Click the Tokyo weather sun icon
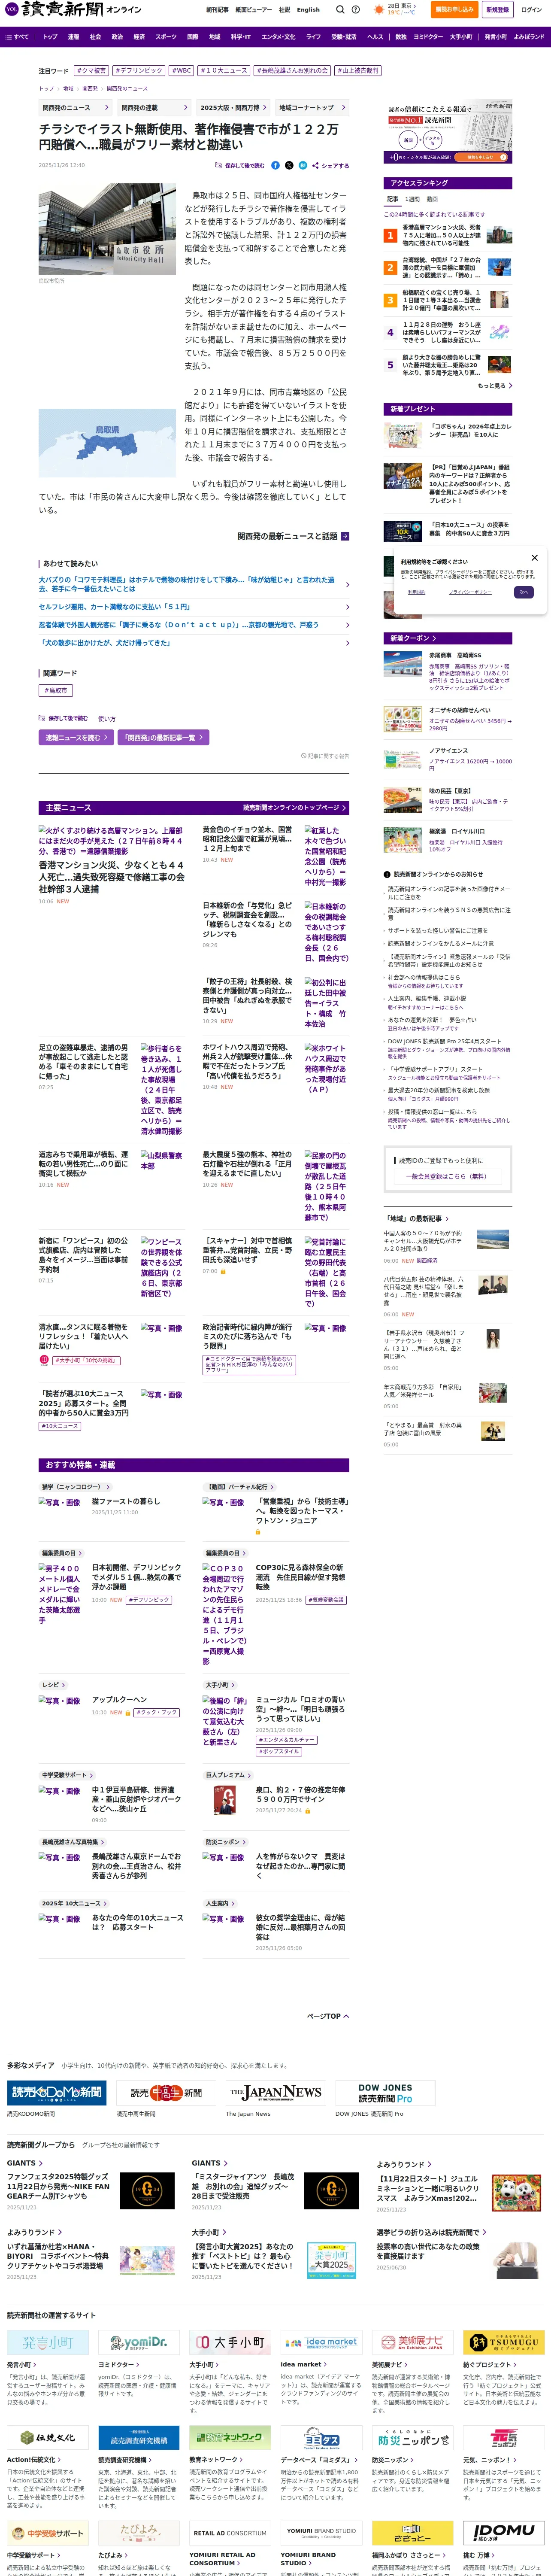The image size is (551, 2576). pos(379,10)
